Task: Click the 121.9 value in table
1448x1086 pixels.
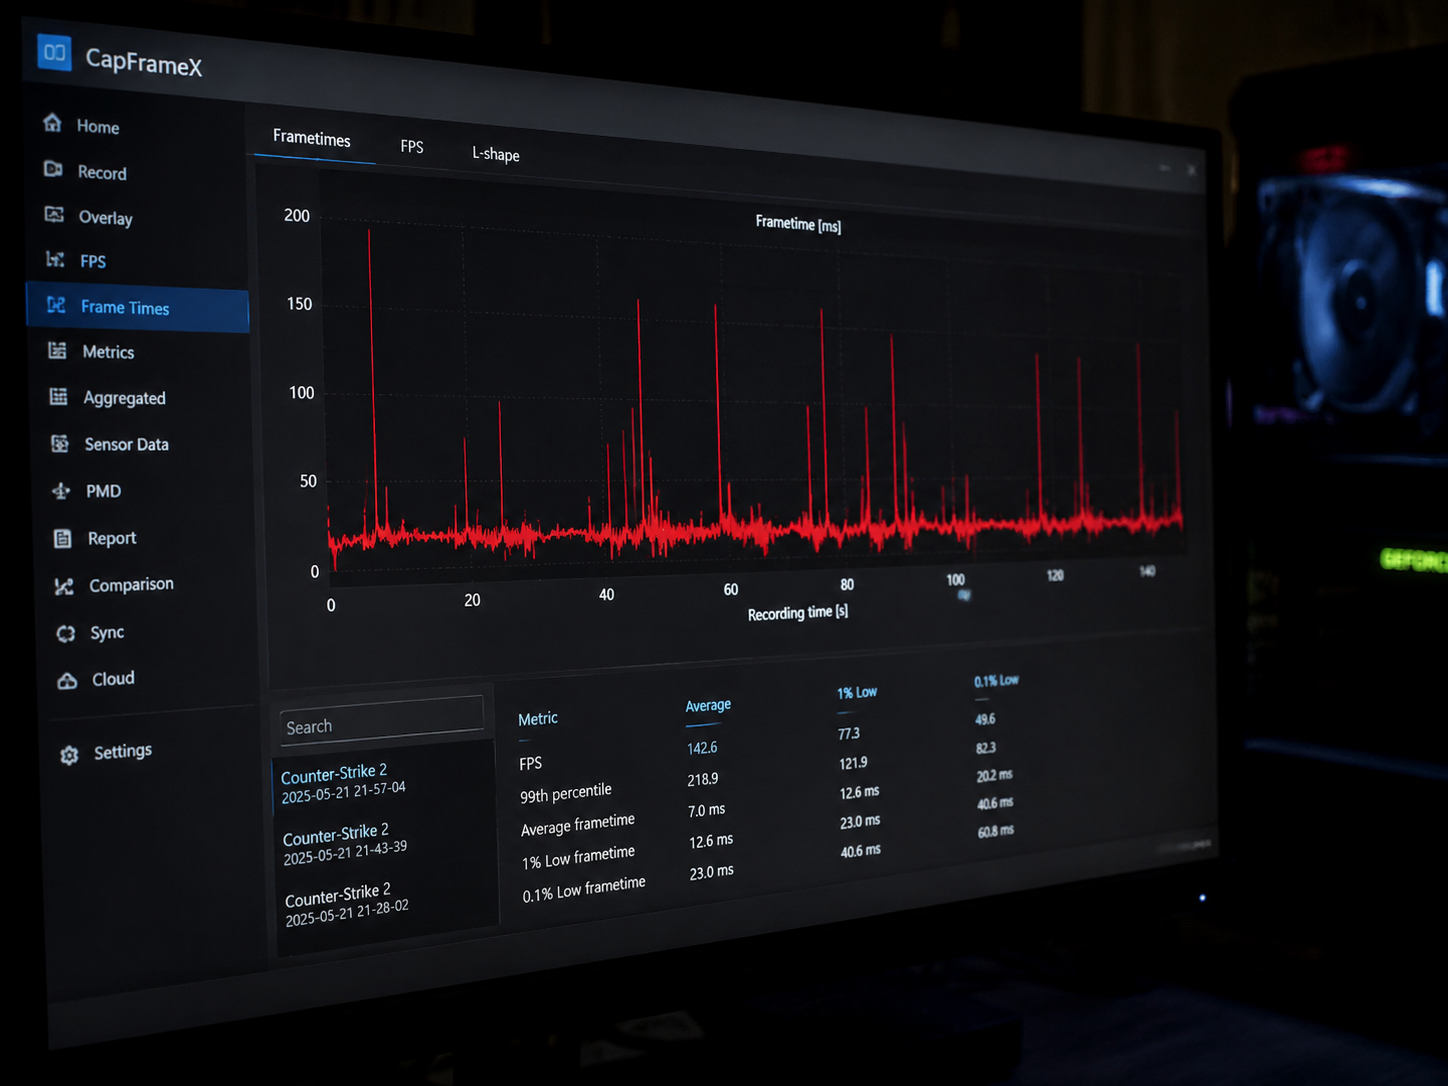Action: (x=853, y=763)
